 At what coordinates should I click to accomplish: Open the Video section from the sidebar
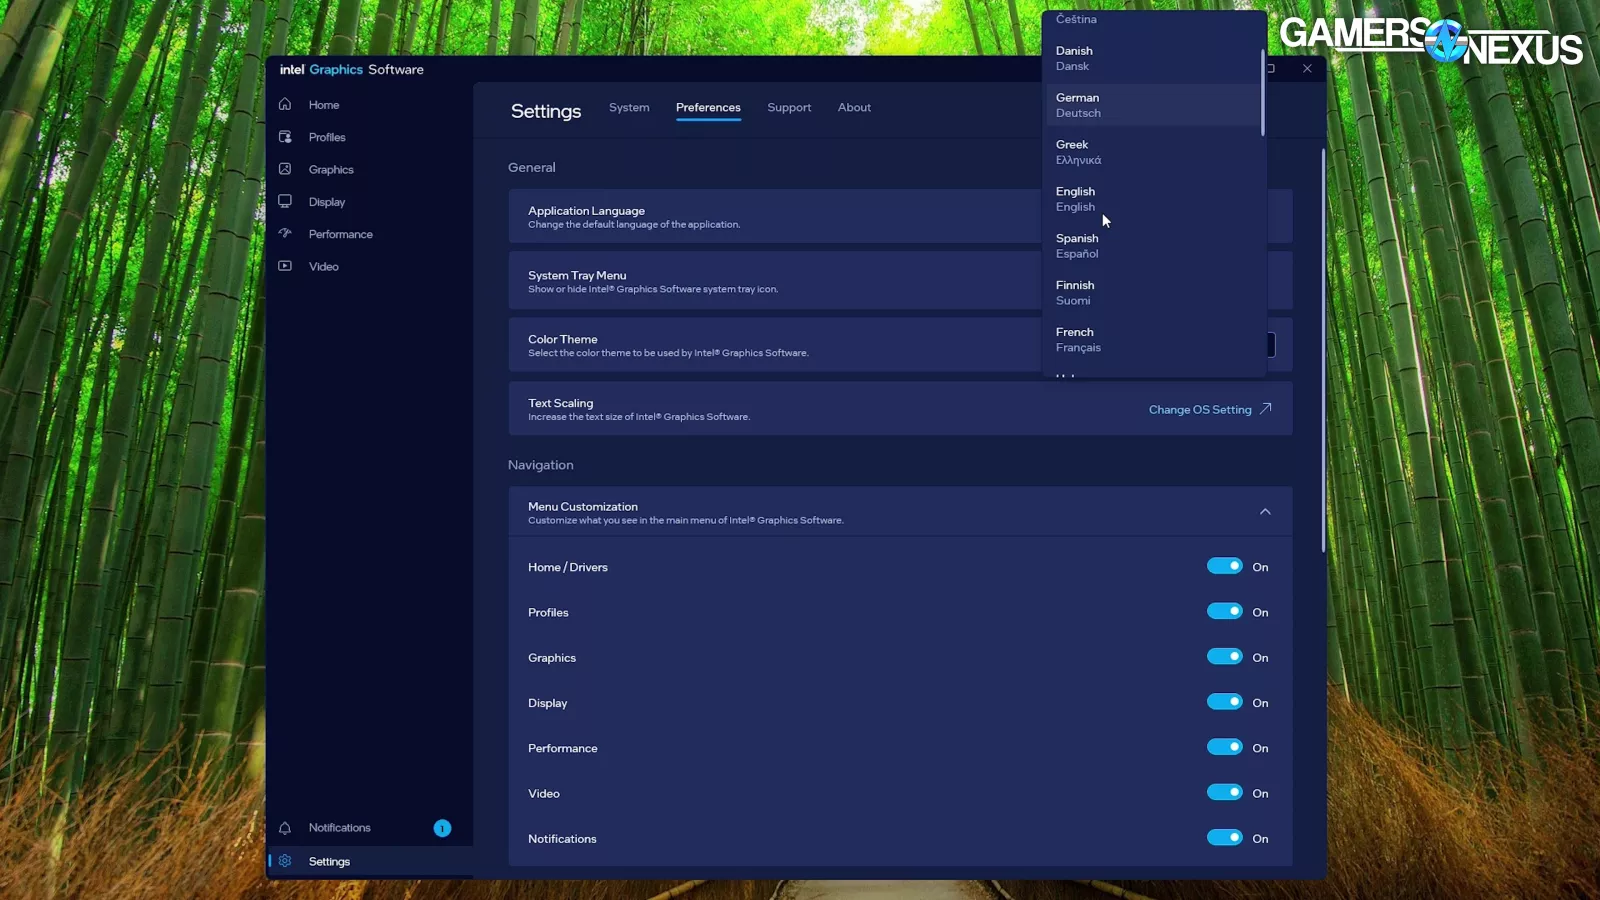coord(284,266)
